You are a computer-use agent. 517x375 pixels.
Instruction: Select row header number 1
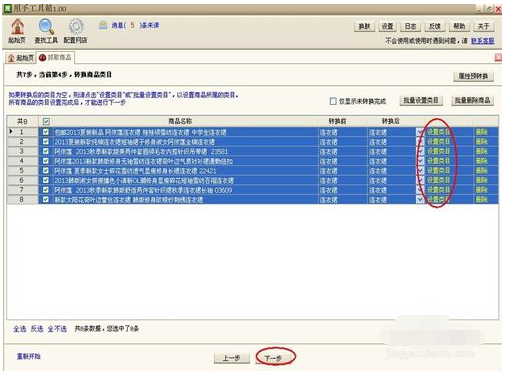(22, 132)
